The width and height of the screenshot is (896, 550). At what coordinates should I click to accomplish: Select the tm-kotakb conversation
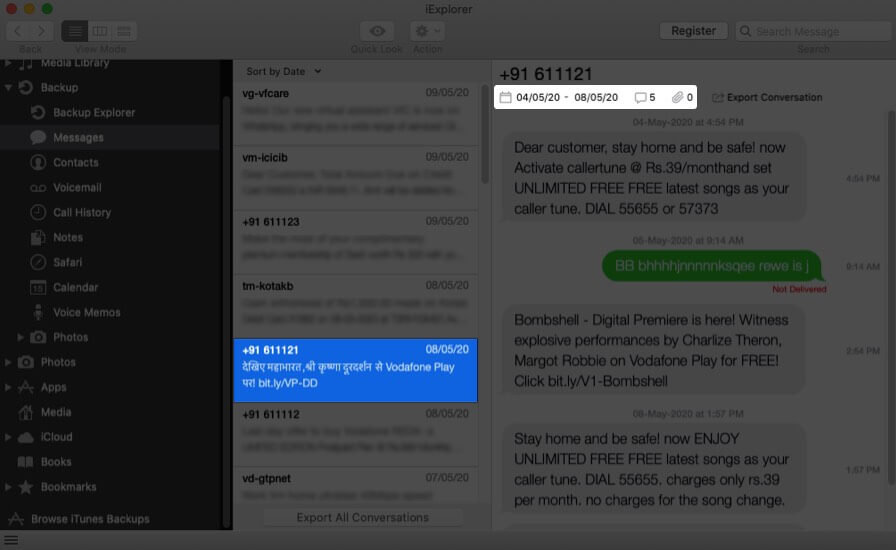pos(355,306)
